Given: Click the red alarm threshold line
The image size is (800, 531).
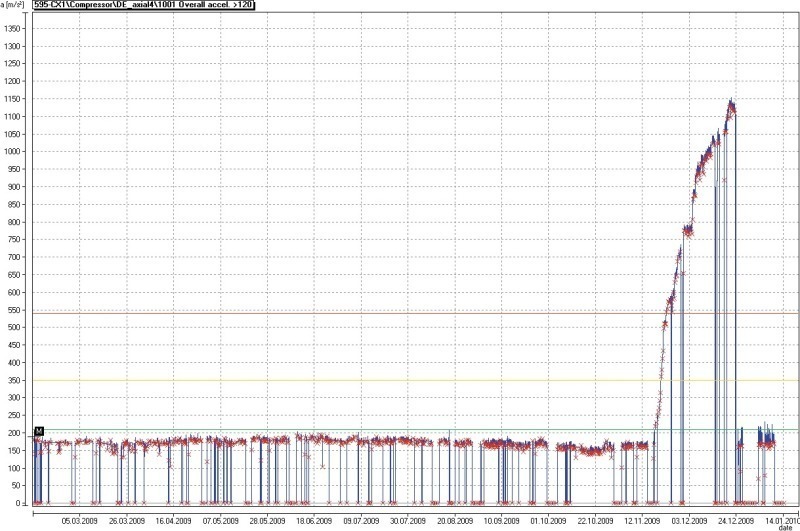Looking at the screenshot, I should (400, 313).
